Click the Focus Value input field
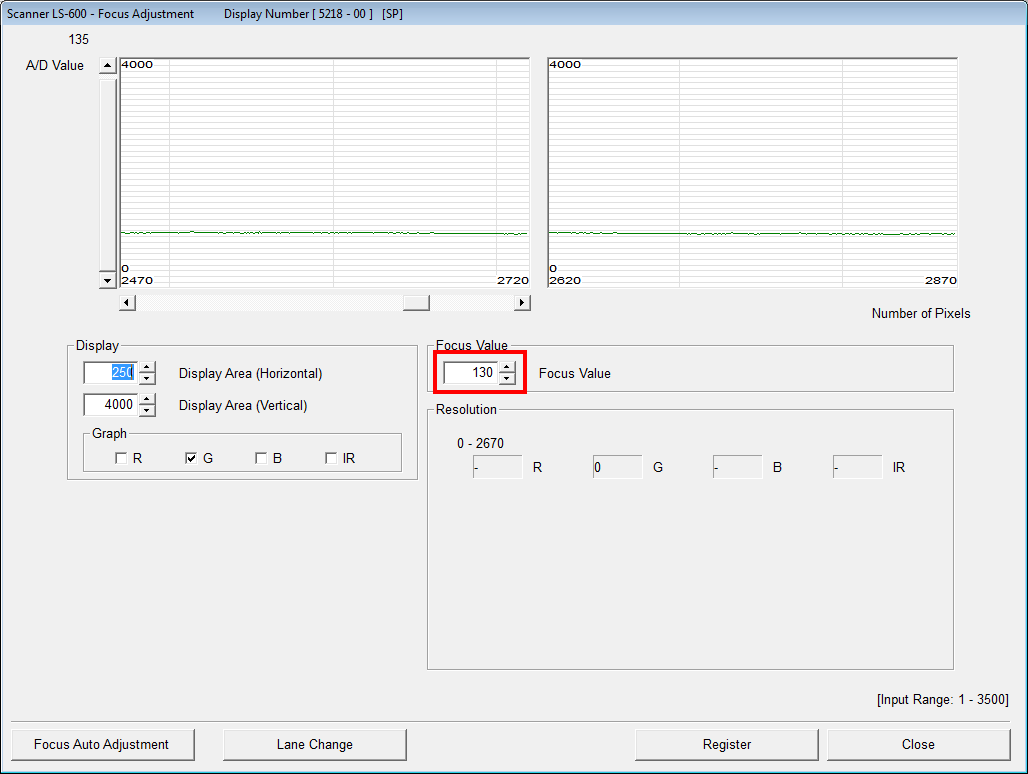1028x774 pixels. tap(471, 373)
